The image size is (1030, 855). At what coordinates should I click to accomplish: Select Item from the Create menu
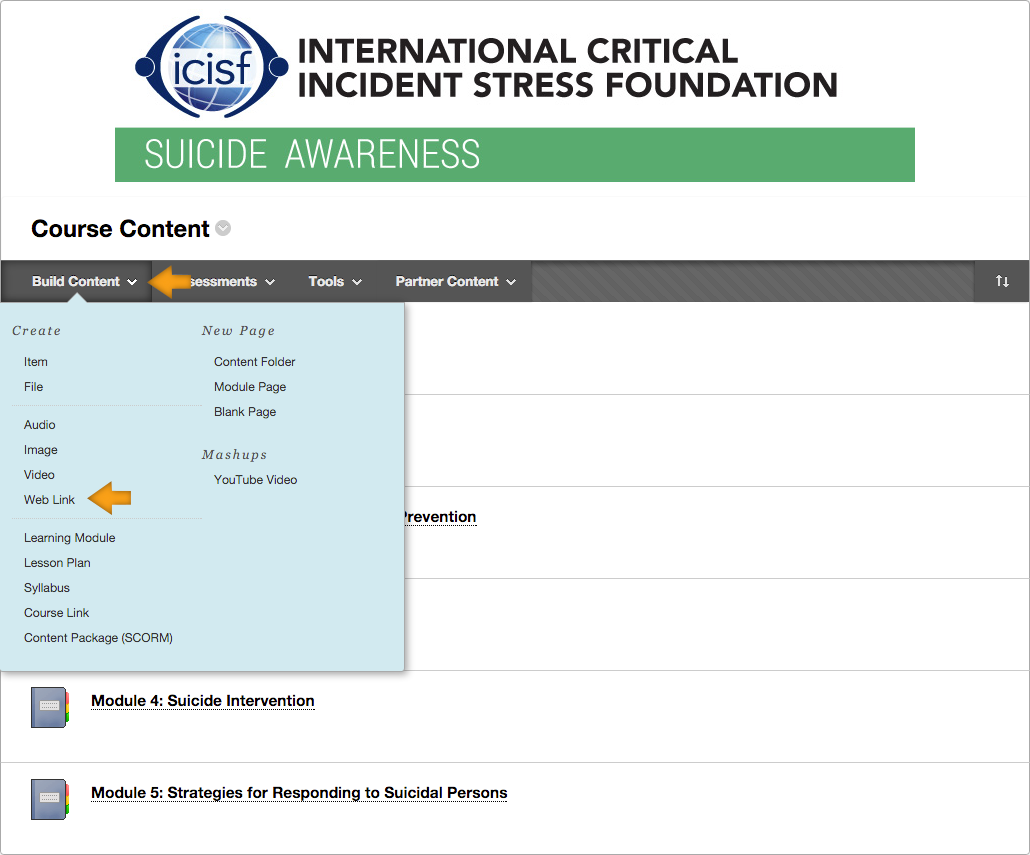coord(35,362)
